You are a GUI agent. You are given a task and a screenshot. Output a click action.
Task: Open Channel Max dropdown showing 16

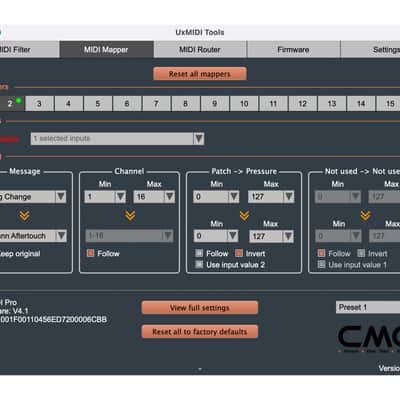tap(154, 197)
